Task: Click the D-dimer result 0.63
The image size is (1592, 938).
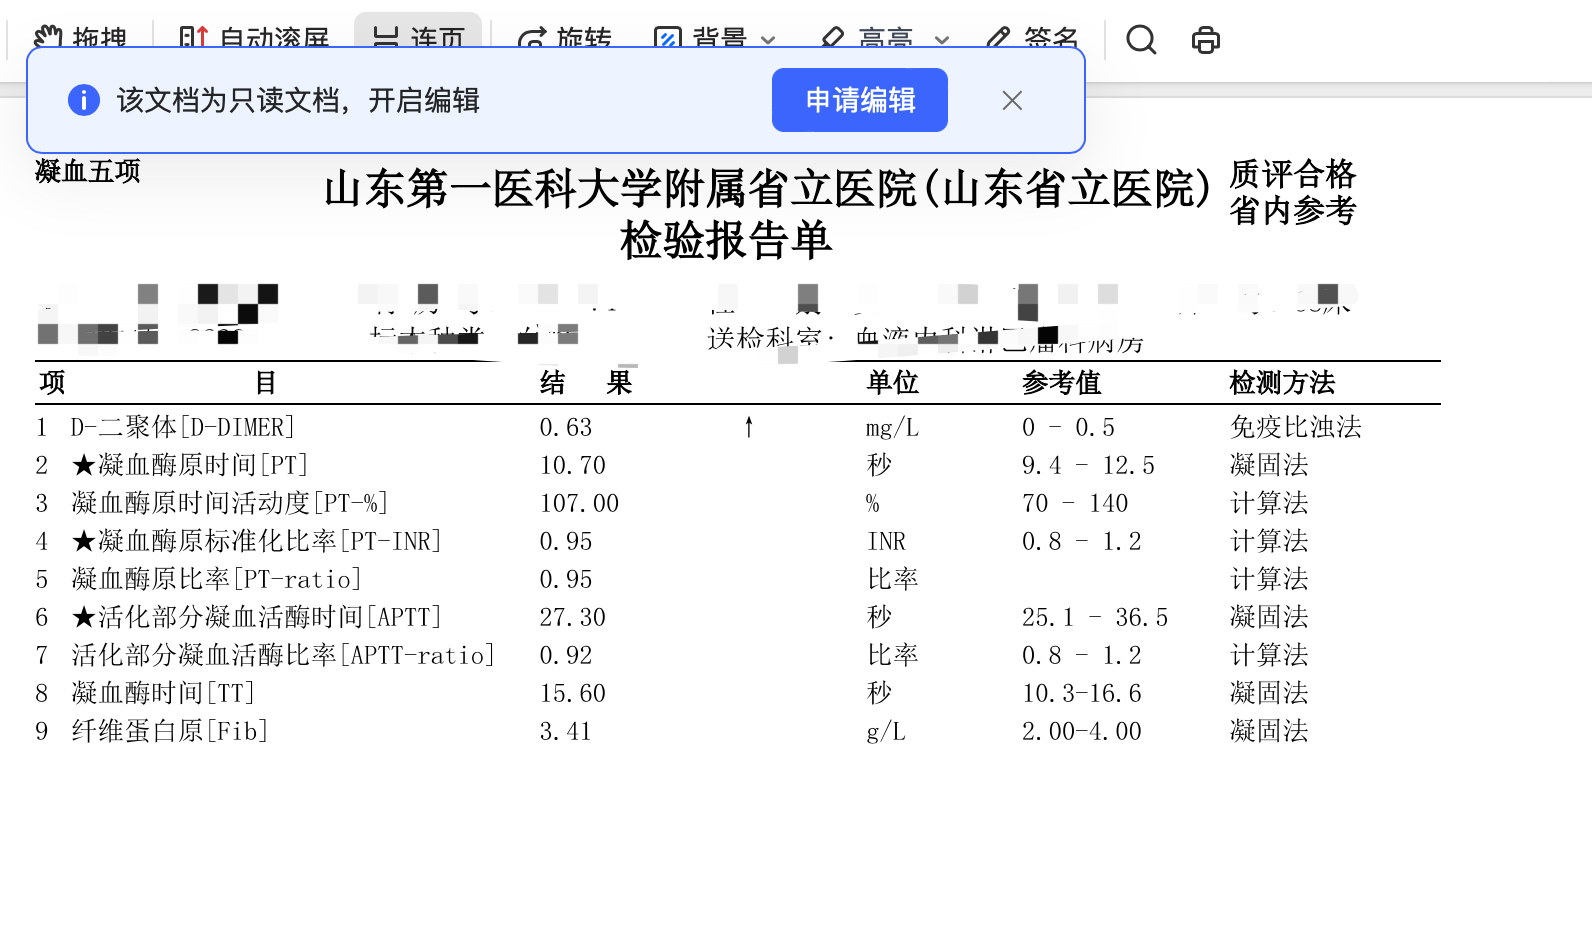Action: click(x=566, y=427)
